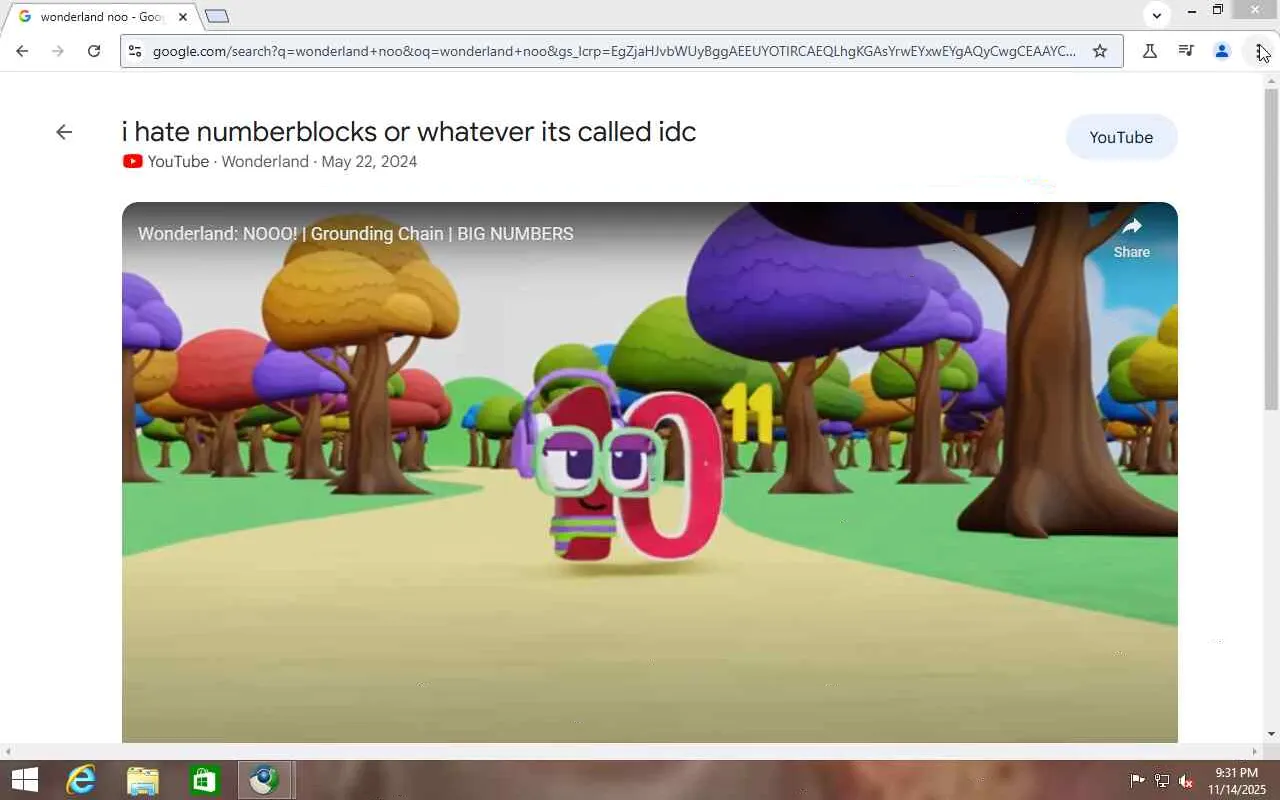1280x800 pixels.
Task: Open the taskbar clock showing 9:31 PM
Action: 1236,781
